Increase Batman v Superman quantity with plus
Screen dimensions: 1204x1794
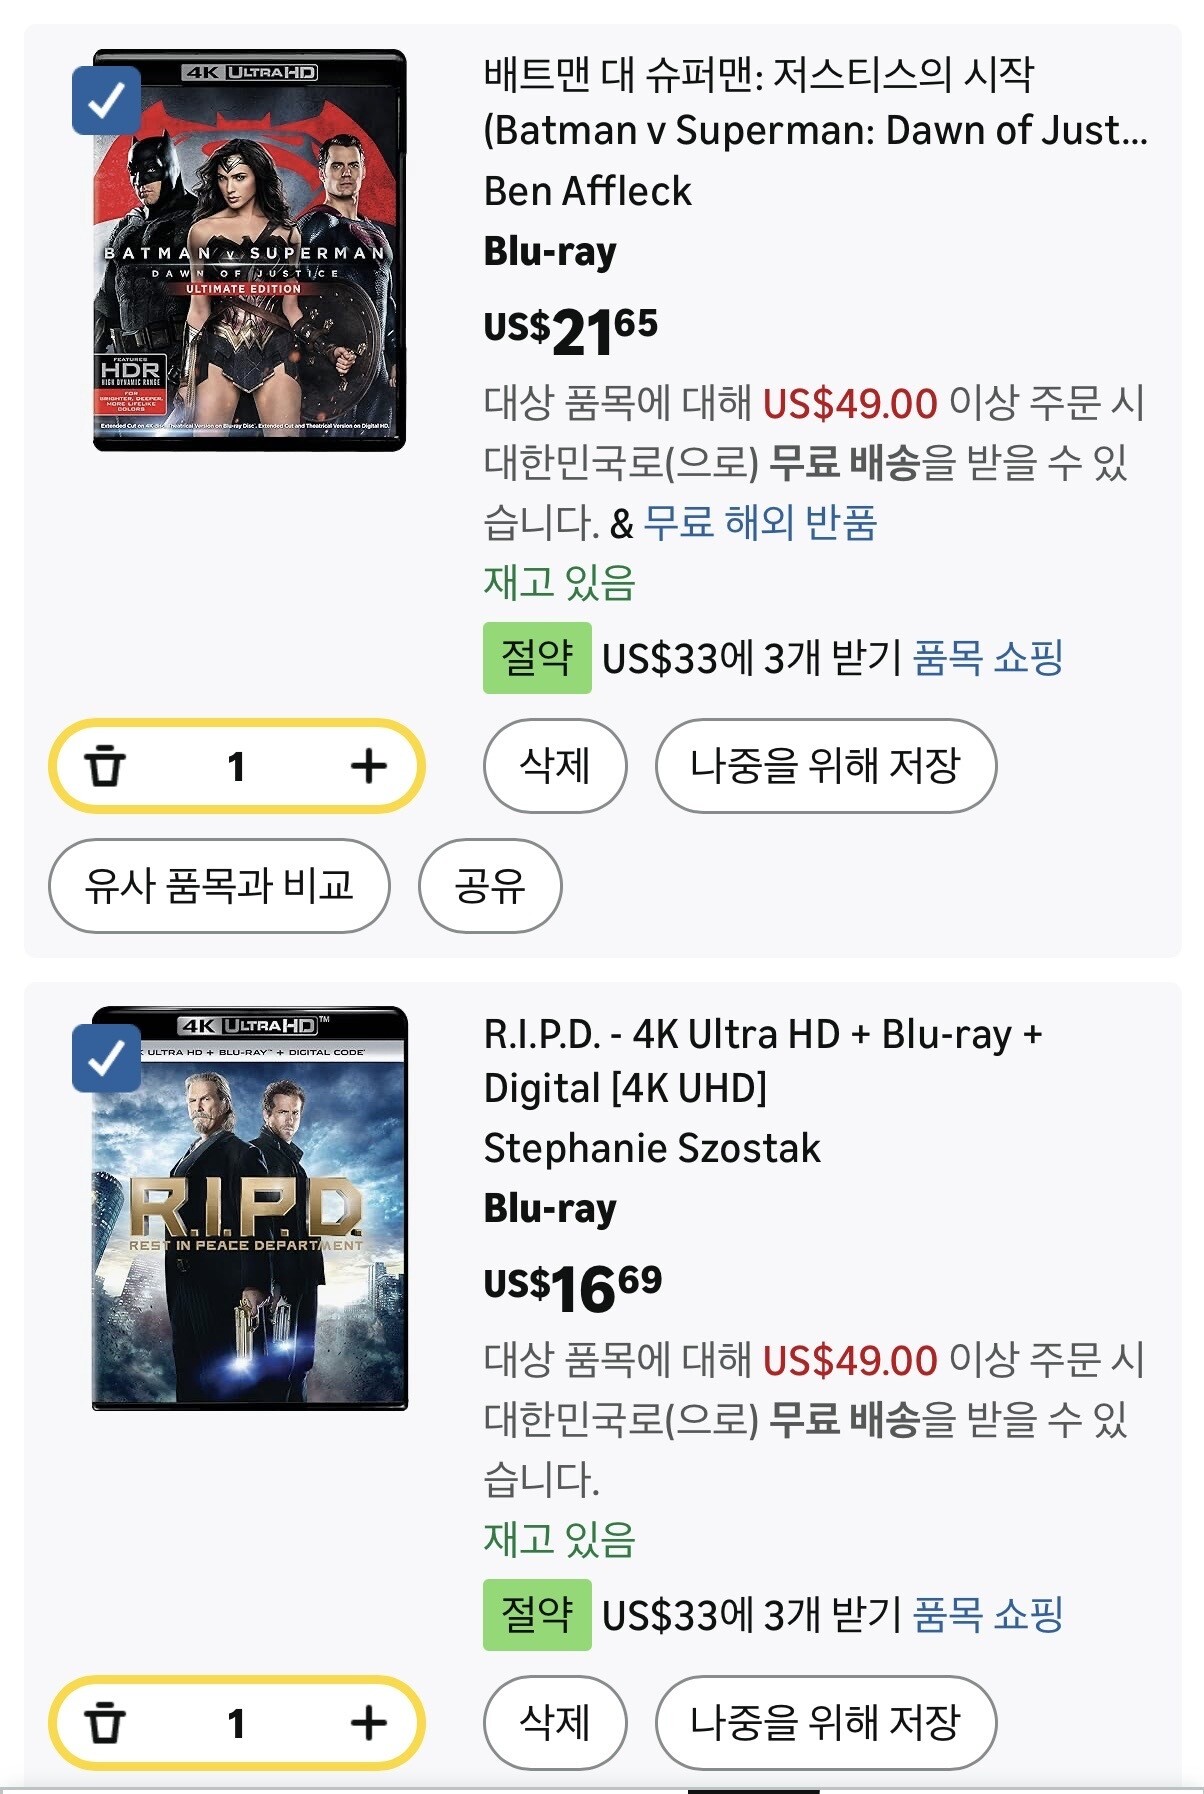[x=369, y=766]
